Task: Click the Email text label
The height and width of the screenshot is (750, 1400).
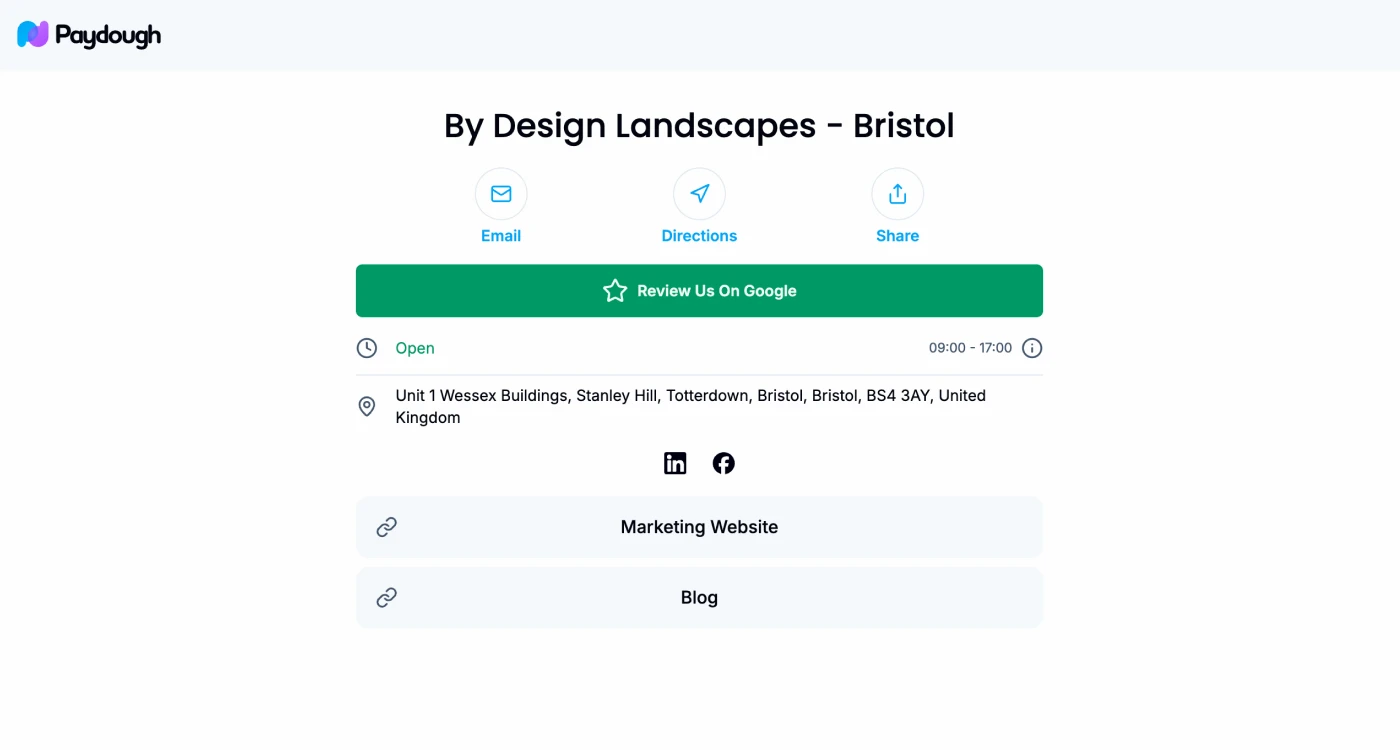Action: [x=501, y=236]
